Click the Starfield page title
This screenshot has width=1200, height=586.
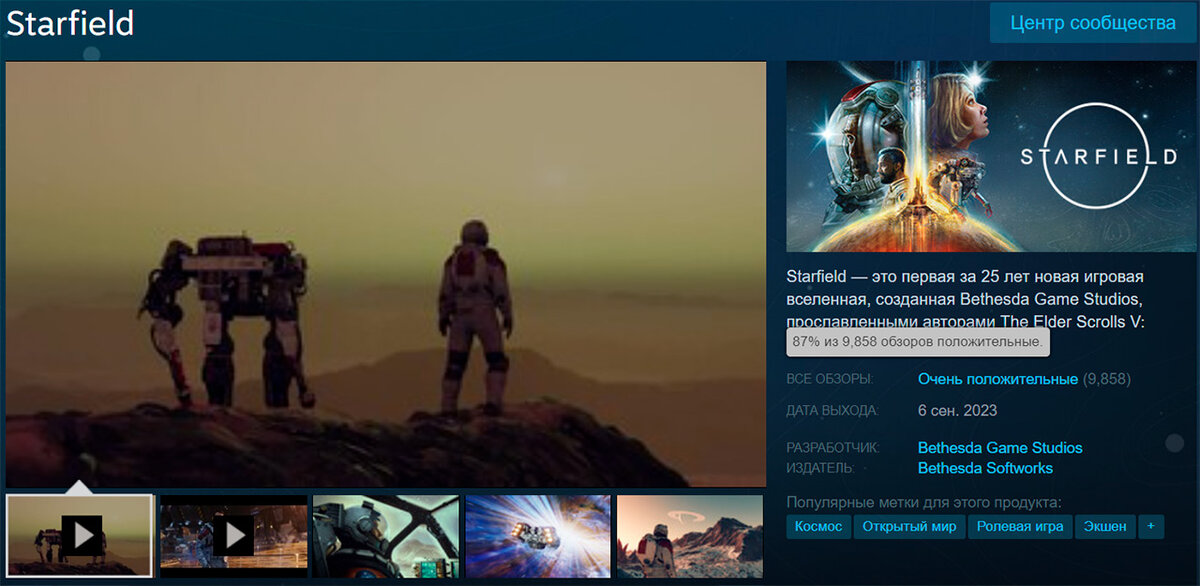[x=70, y=24]
